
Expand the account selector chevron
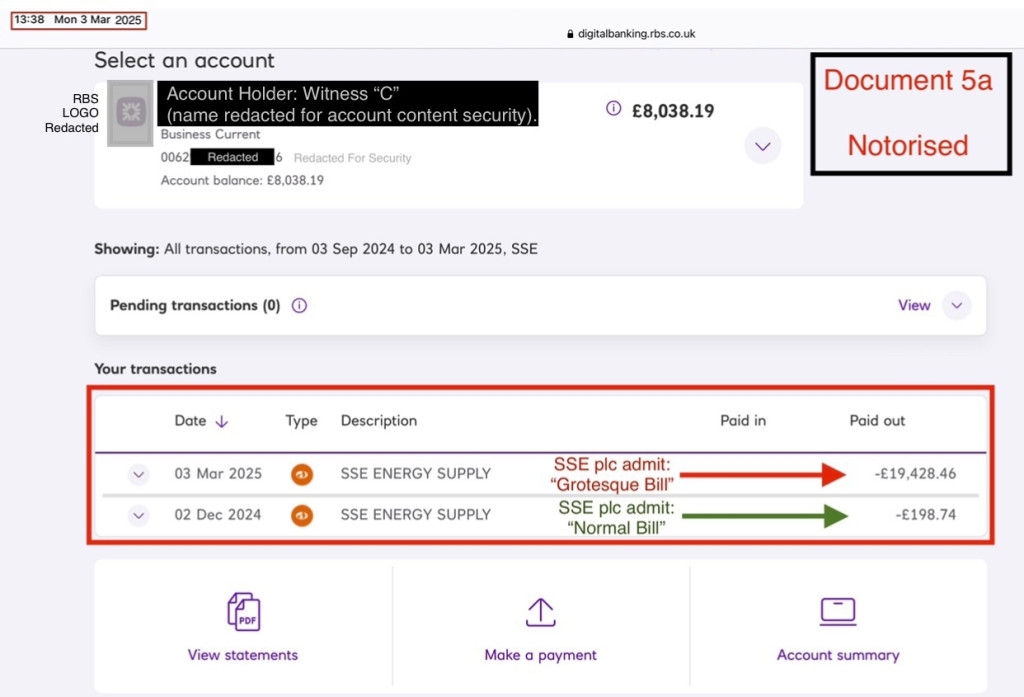pyautogui.click(x=762, y=146)
